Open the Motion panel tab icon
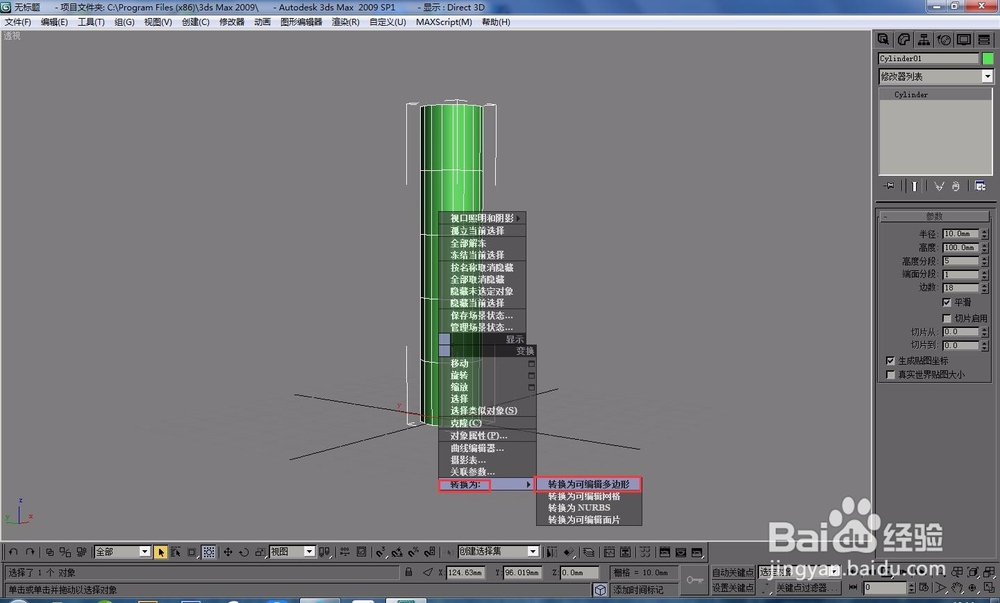Screen dimensions: 1000x603 (944, 40)
